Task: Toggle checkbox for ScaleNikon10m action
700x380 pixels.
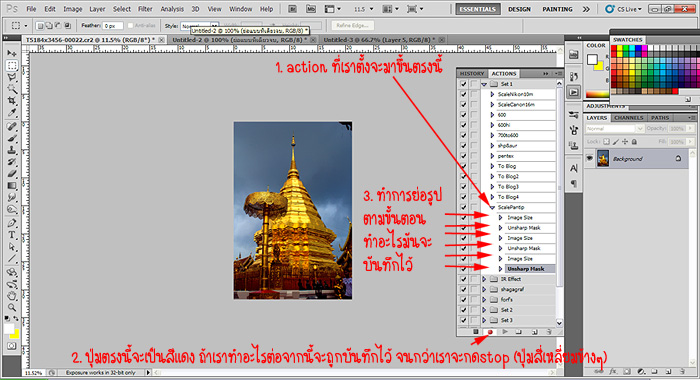Action: coord(463,94)
